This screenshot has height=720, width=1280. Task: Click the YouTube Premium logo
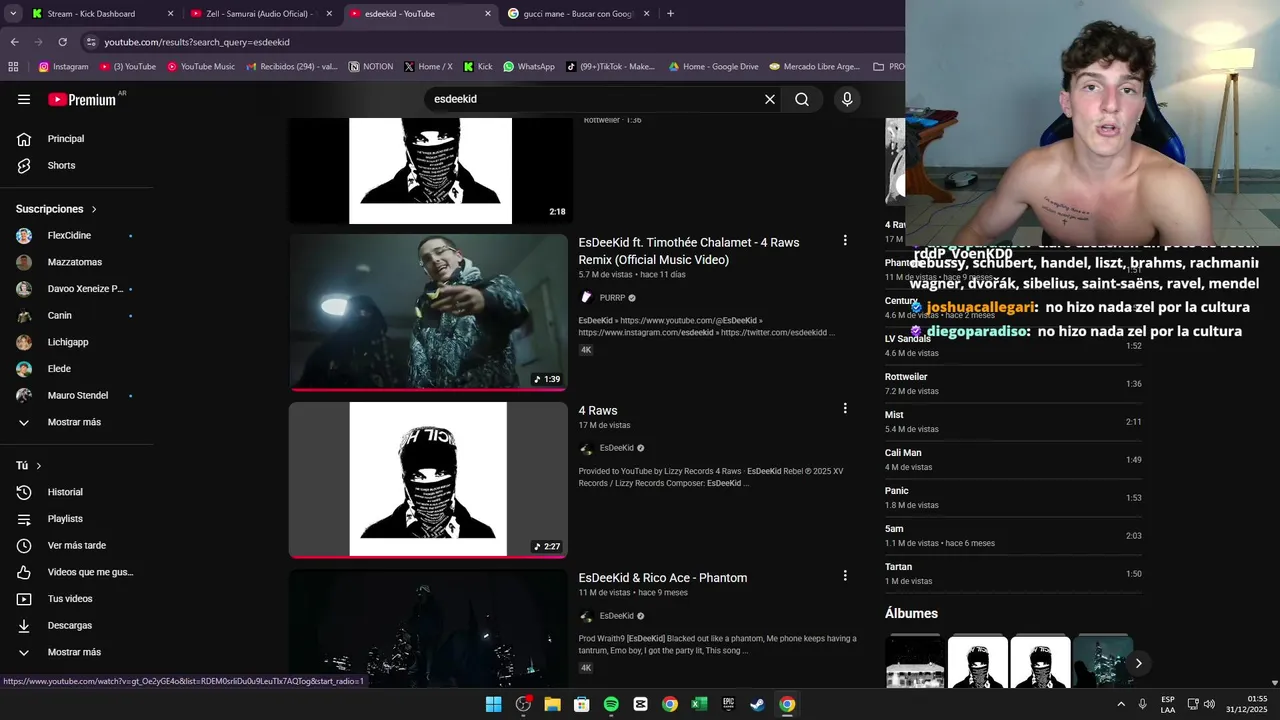(82, 99)
